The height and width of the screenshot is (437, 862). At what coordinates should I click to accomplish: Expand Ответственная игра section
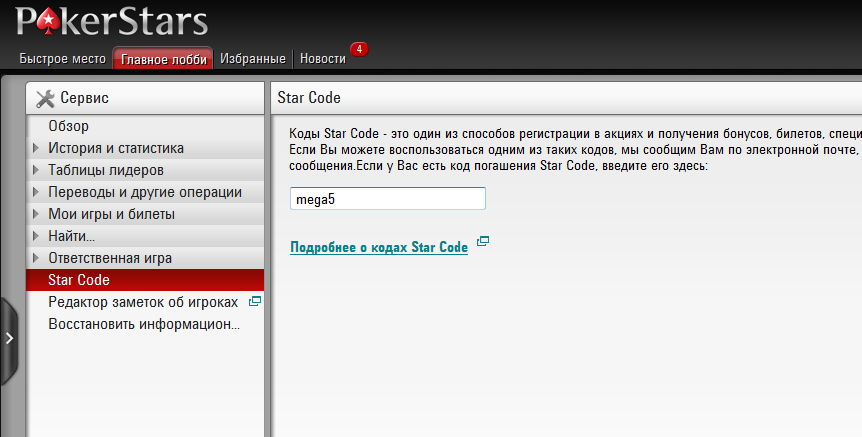[x=36, y=258]
